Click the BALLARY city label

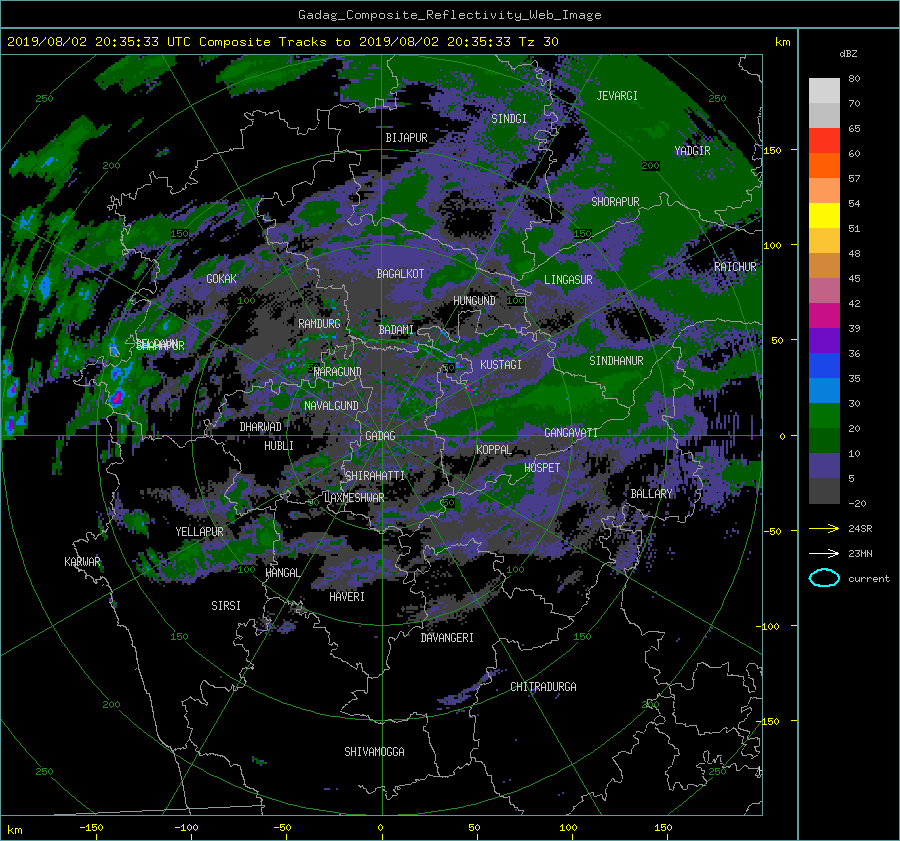[x=651, y=494]
